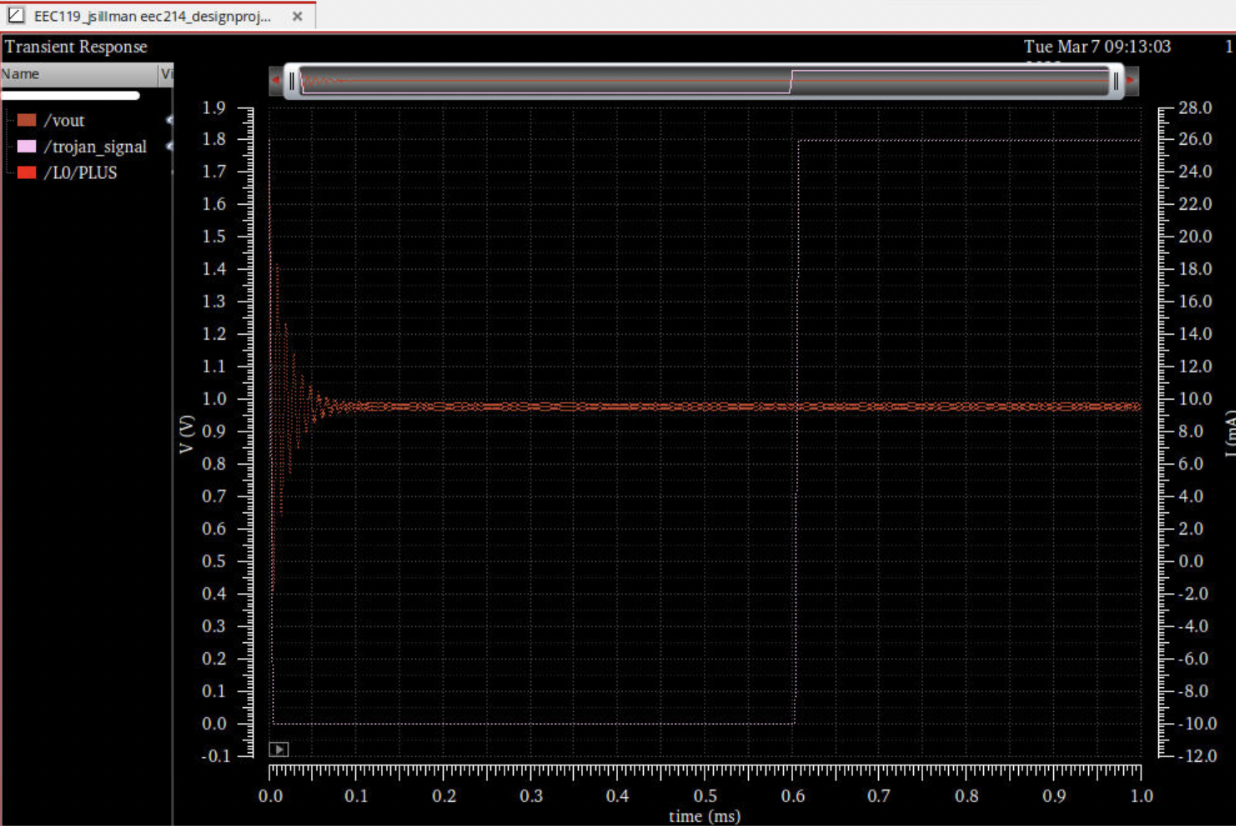Close the EEC119_jsillman tab
The width and height of the screenshot is (1236, 826).
tap(297, 17)
